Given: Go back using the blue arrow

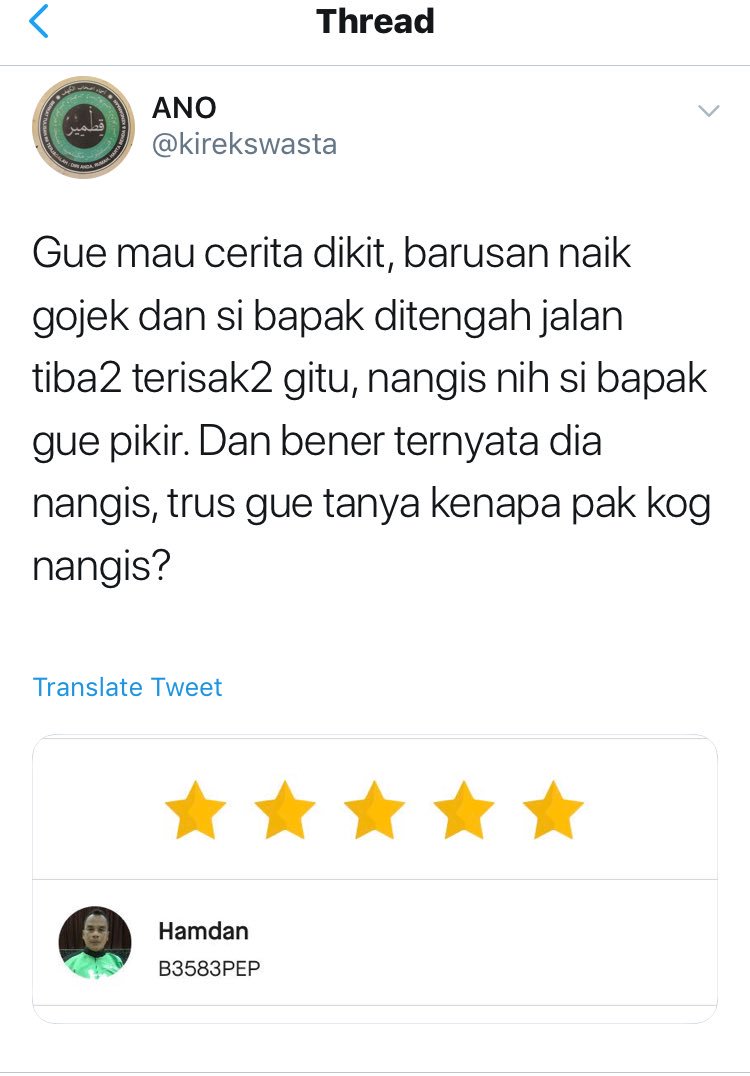Looking at the screenshot, I should [x=38, y=21].
